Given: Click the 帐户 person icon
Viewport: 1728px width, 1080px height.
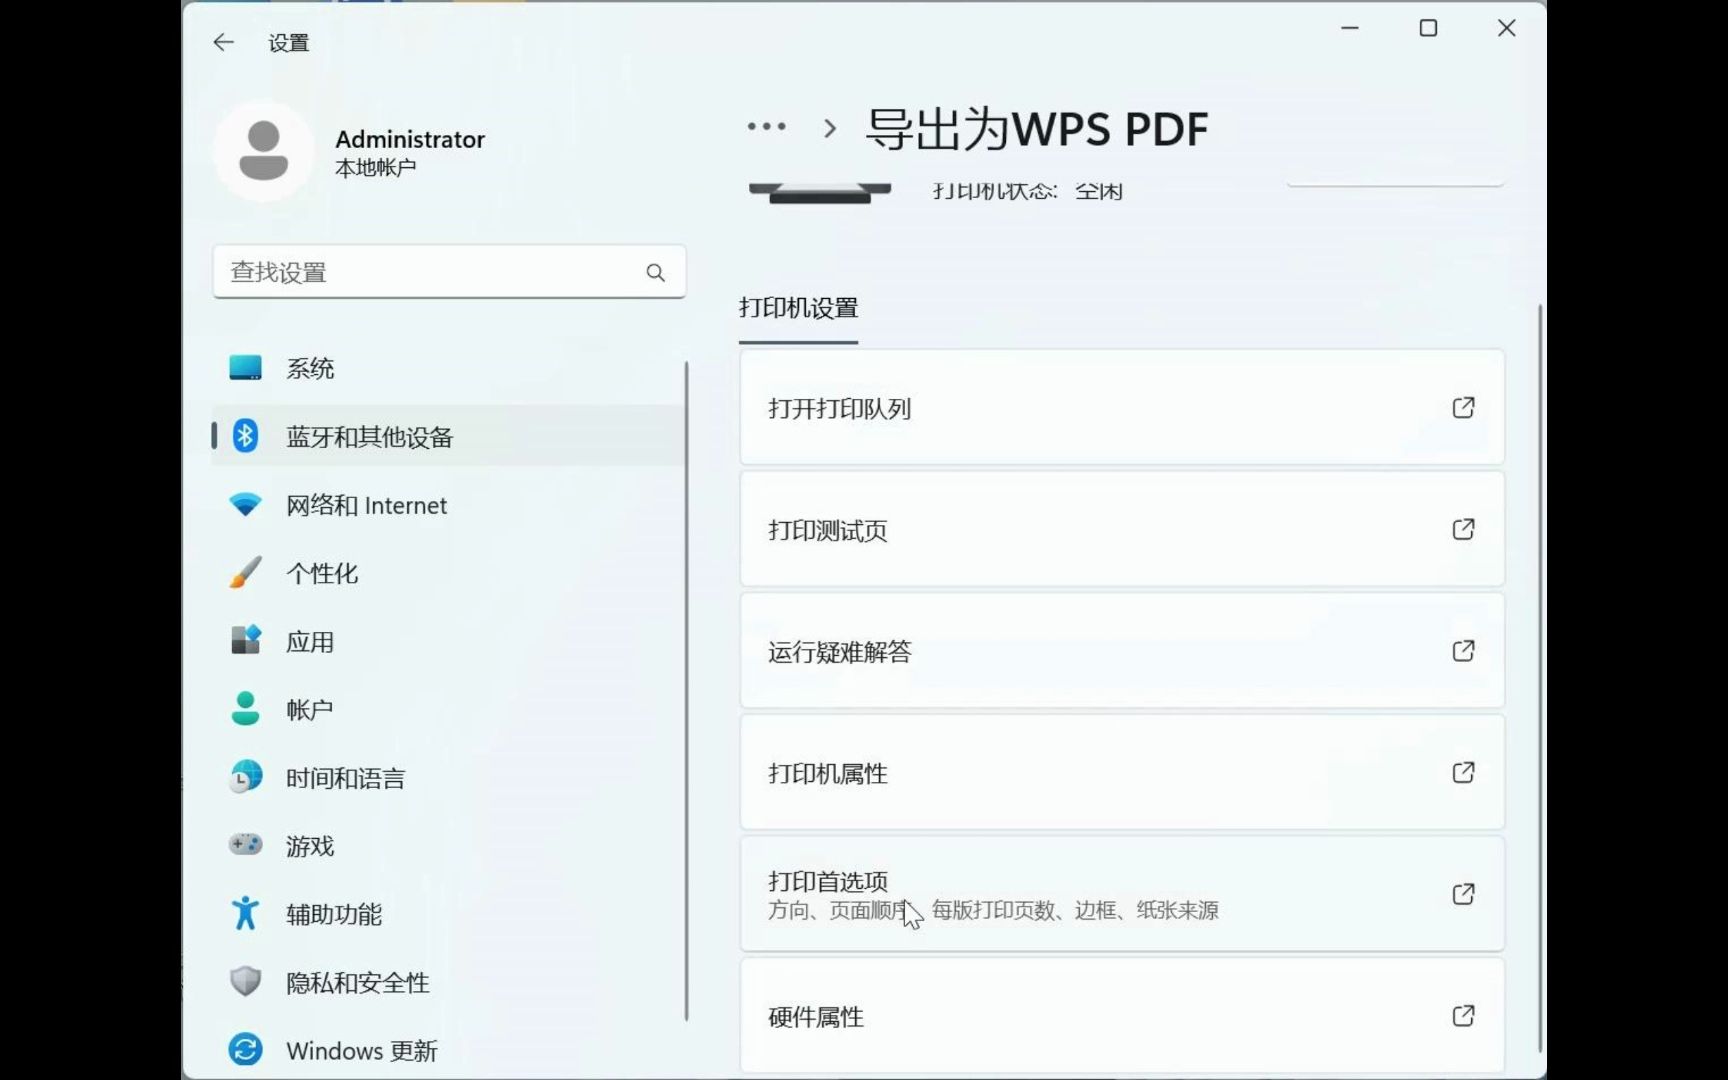Looking at the screenshot, I should point(245,709).
